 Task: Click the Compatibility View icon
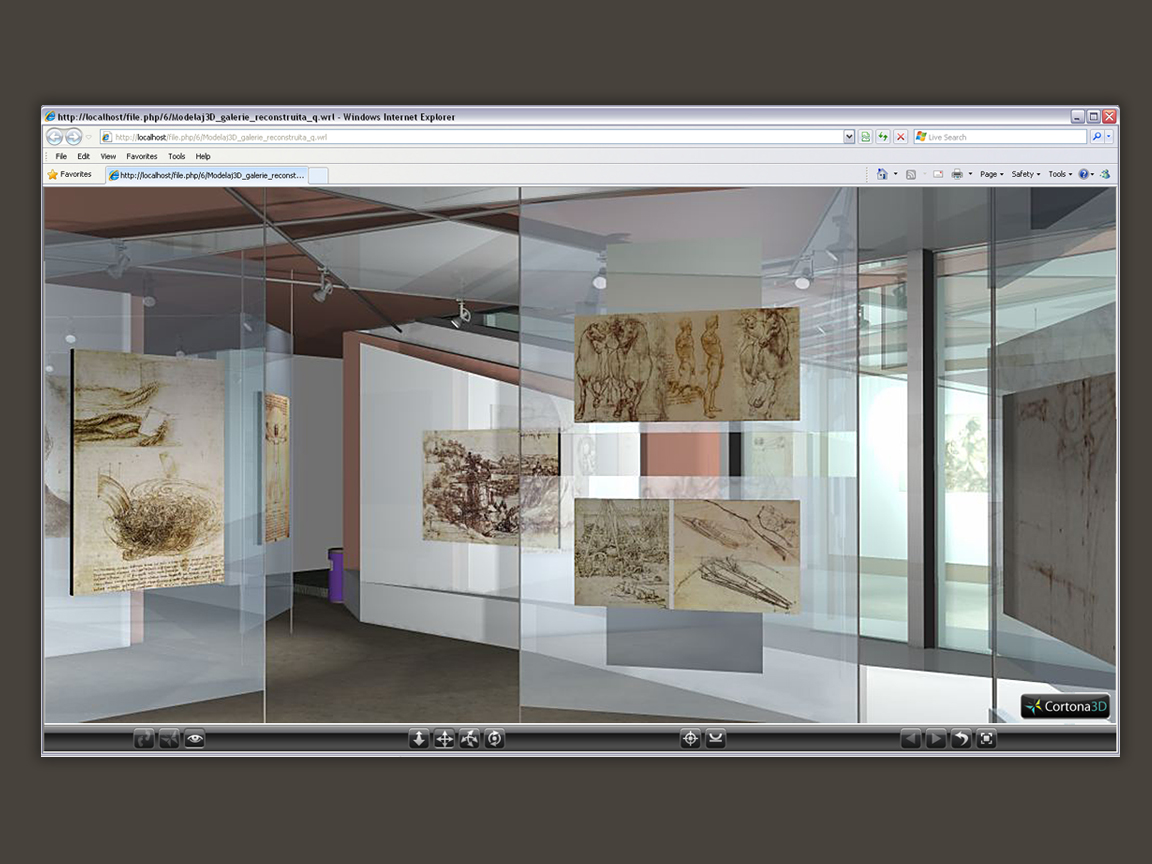pyautogui.click(x=865, y=137)
